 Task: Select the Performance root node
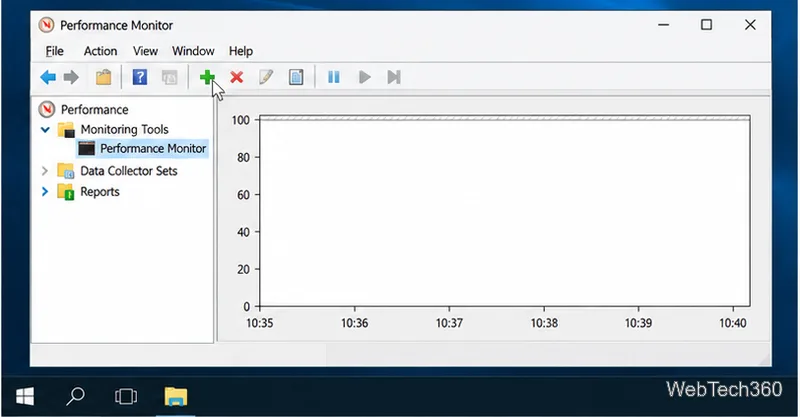coord(94,110)
